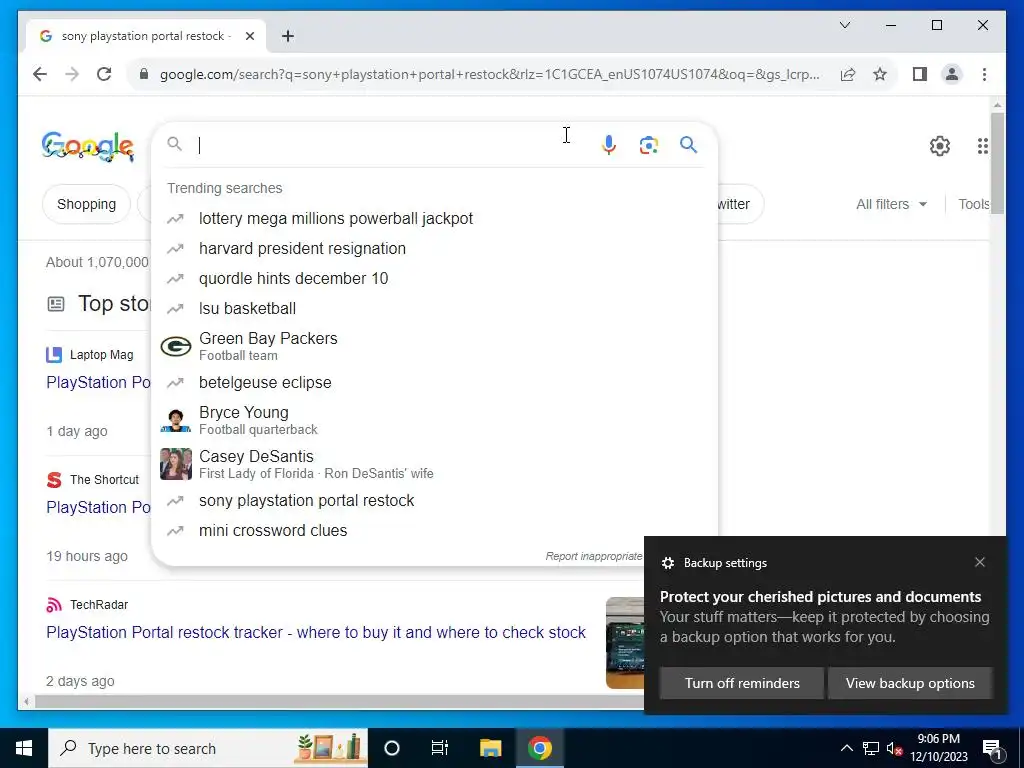Submit search with the blue magnifier icon
The image size is (1024, 768).
coord(688,144)
